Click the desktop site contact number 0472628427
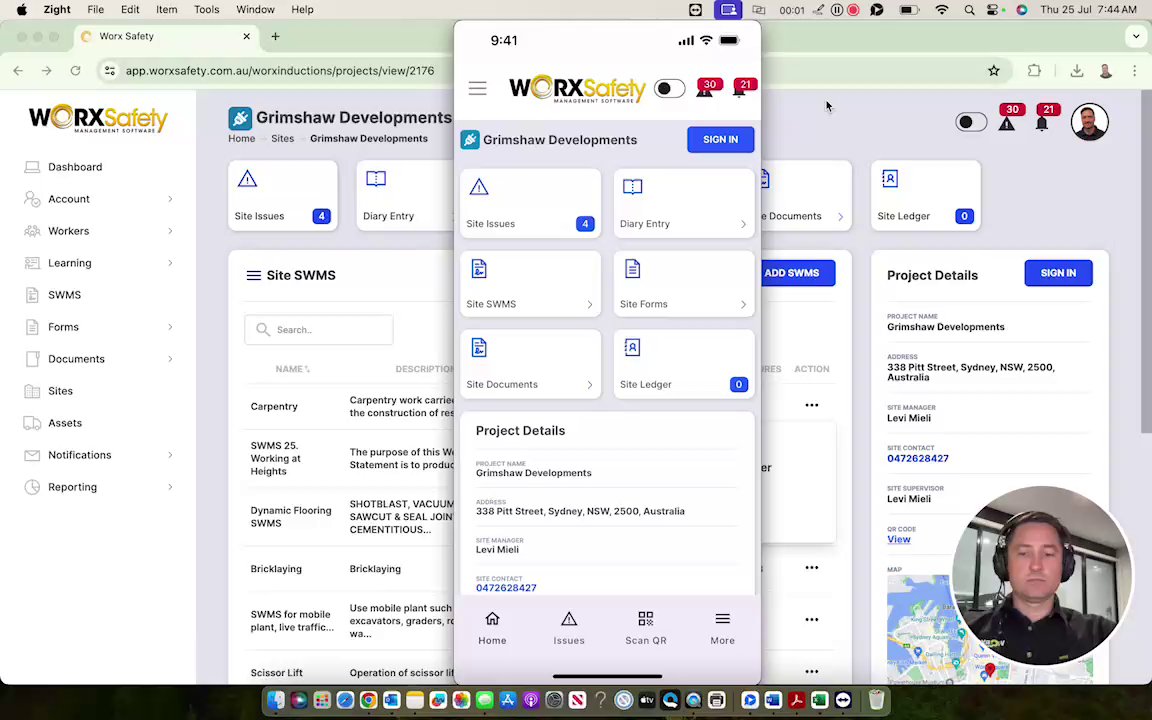This screenshot has height=720, width=1152. [x=918, y=458]
